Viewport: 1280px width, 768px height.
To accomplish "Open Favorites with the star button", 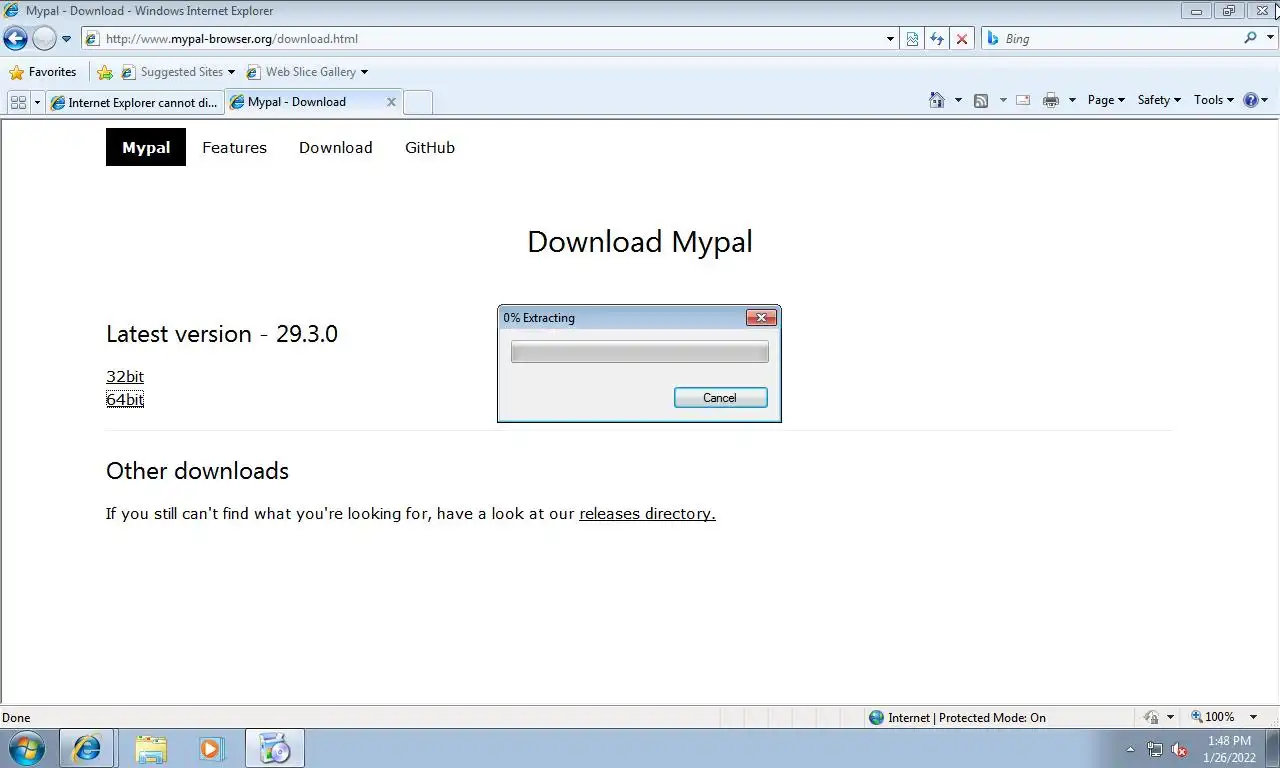I will coord(43,72).
